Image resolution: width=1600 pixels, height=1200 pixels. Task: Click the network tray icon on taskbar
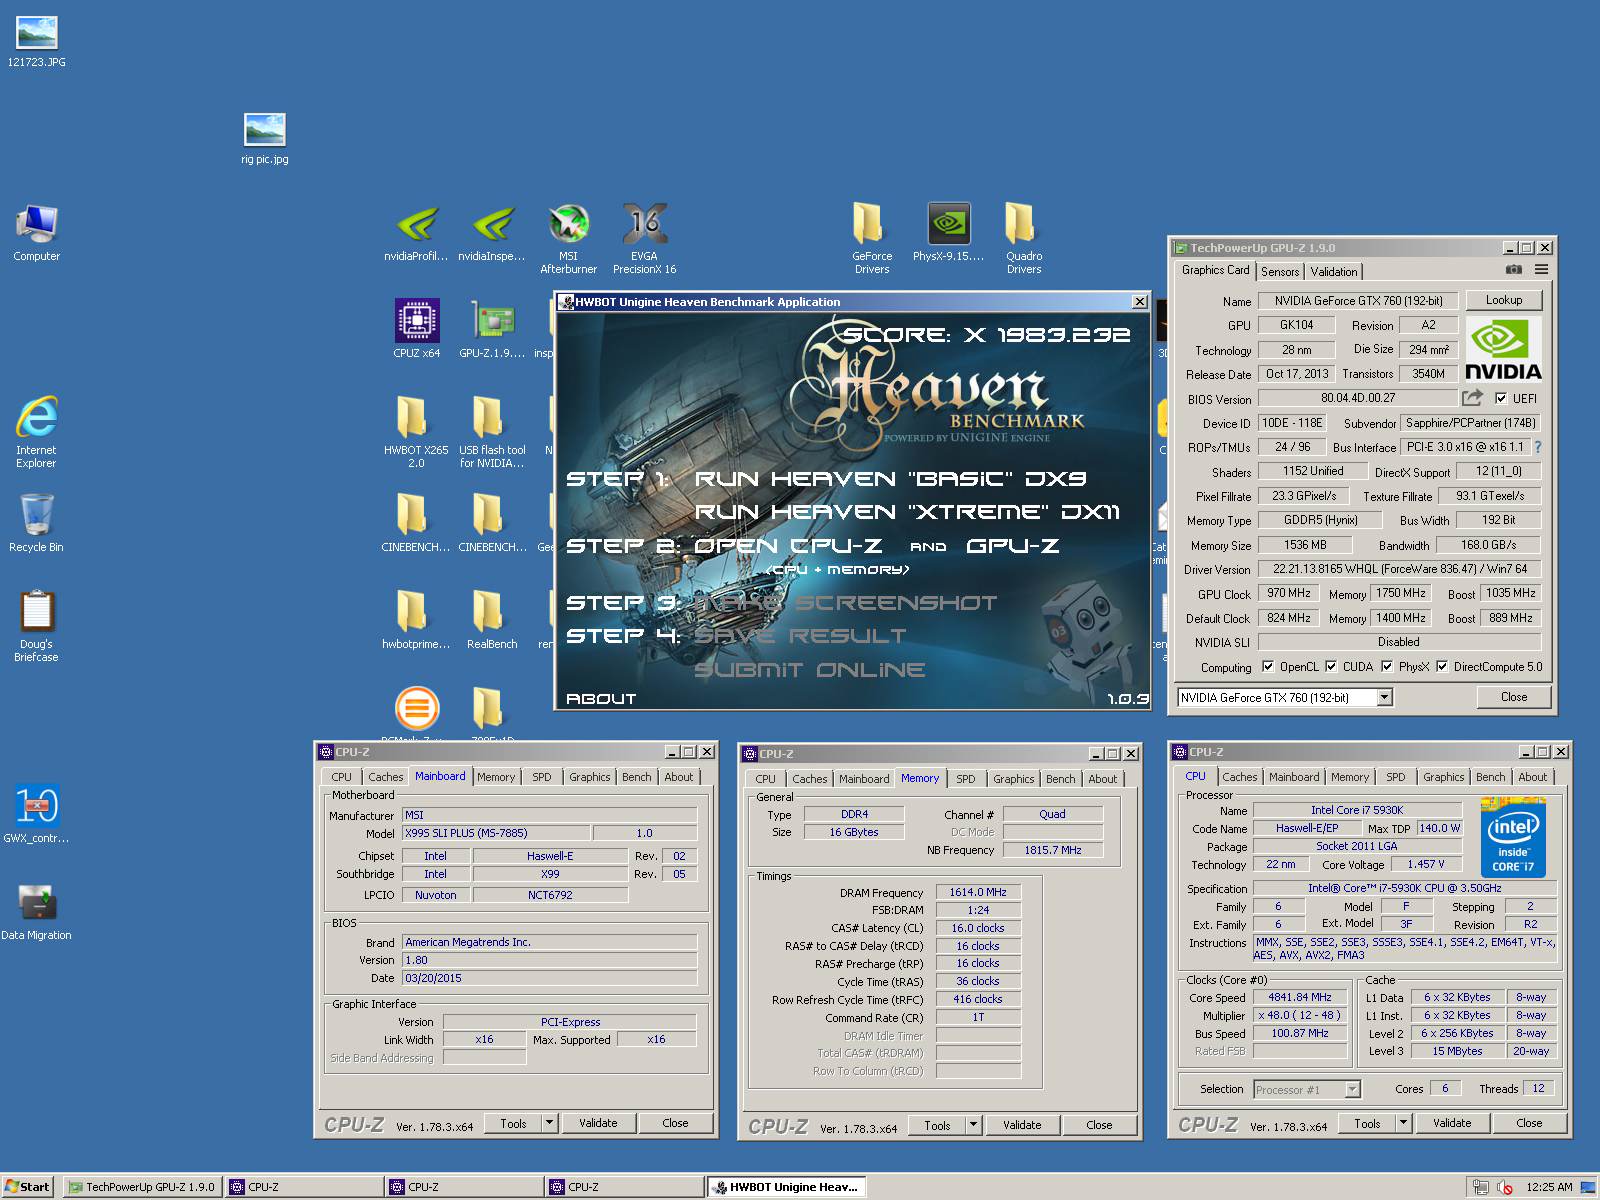[x=1480, y=1187]
